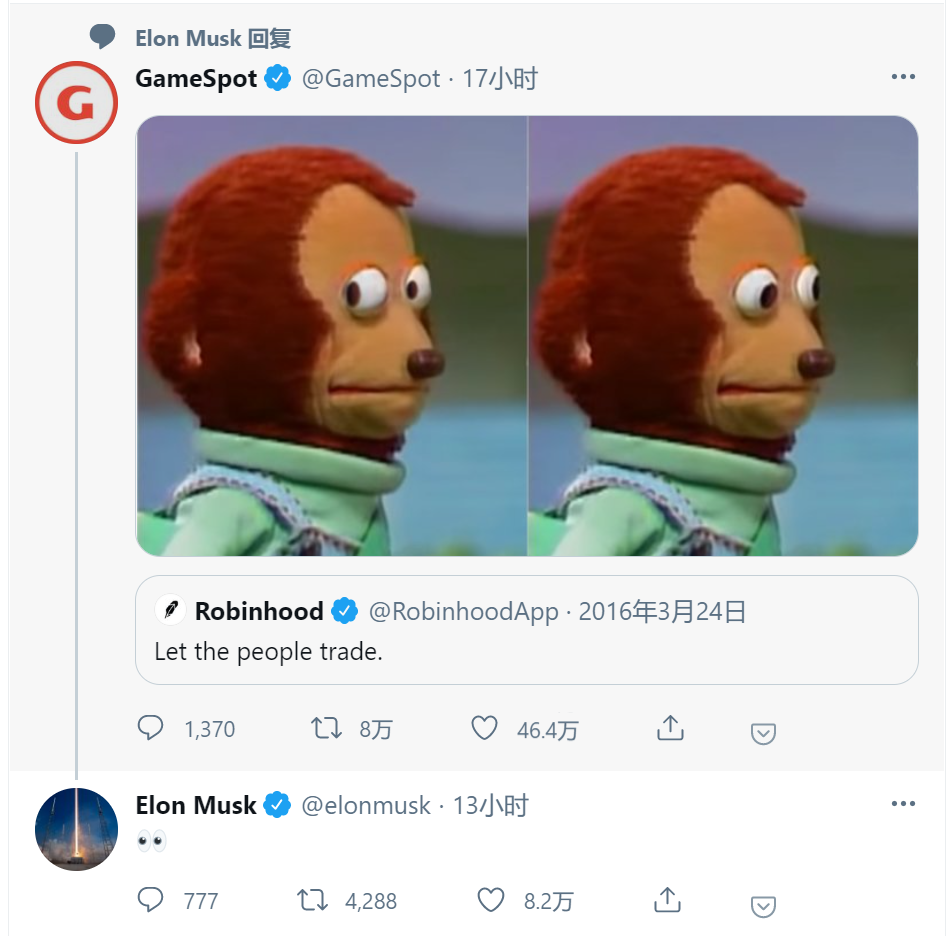Reply to the GameSpot tweet

(x=151, y=729)
